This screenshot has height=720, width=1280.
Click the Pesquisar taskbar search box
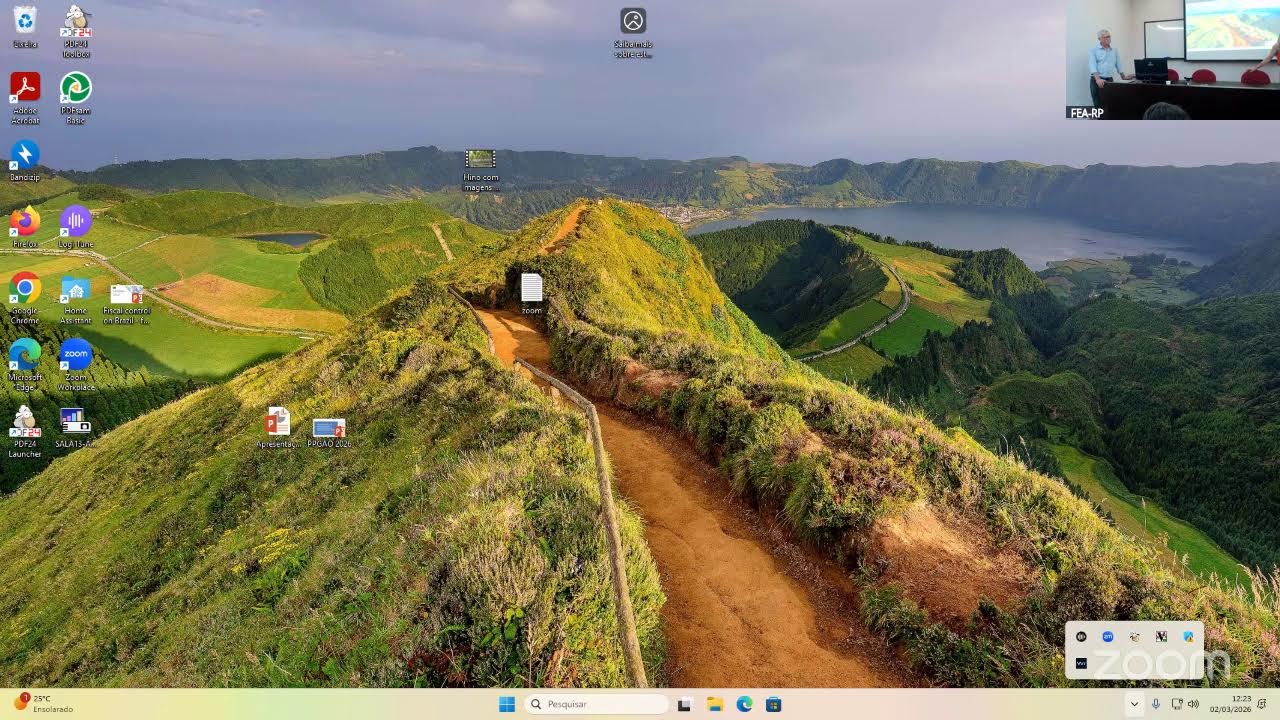596,704
